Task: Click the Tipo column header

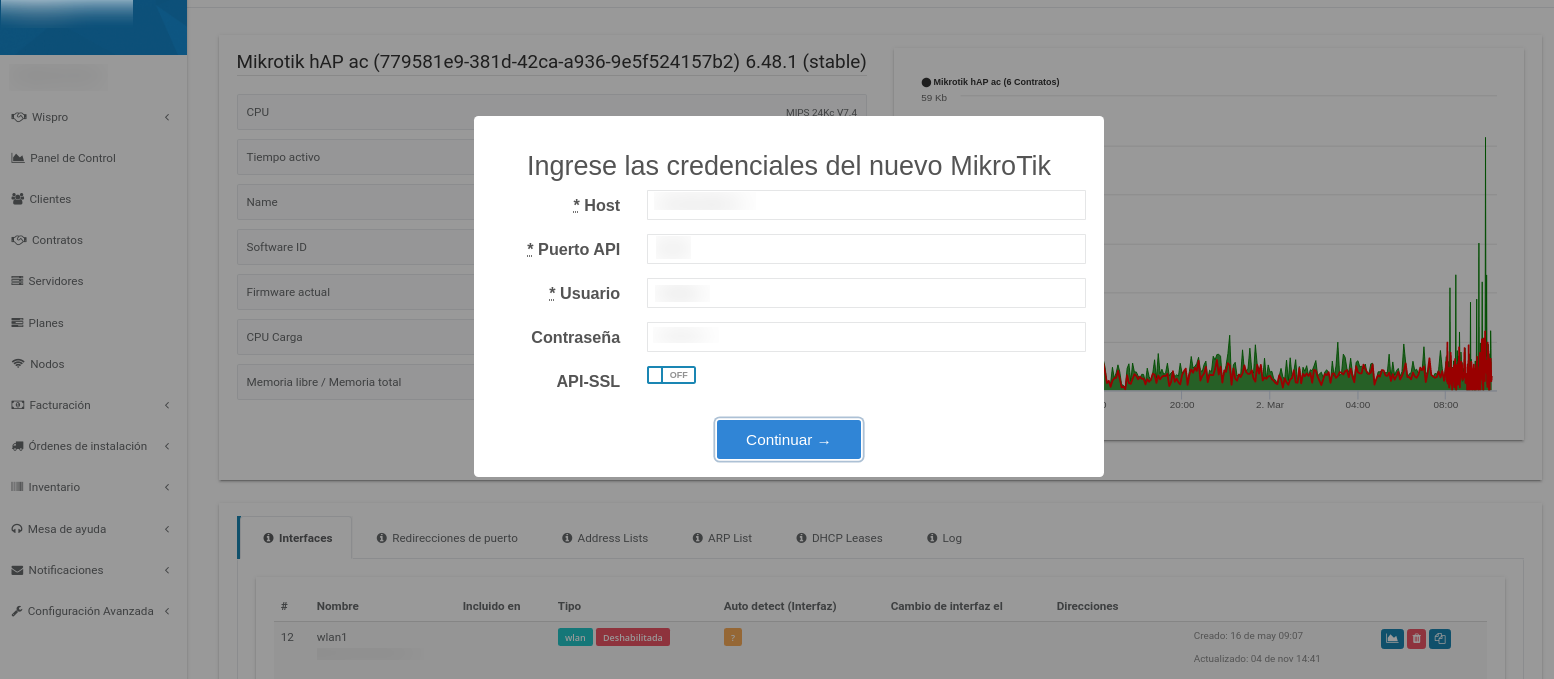Action: point(569,606)
